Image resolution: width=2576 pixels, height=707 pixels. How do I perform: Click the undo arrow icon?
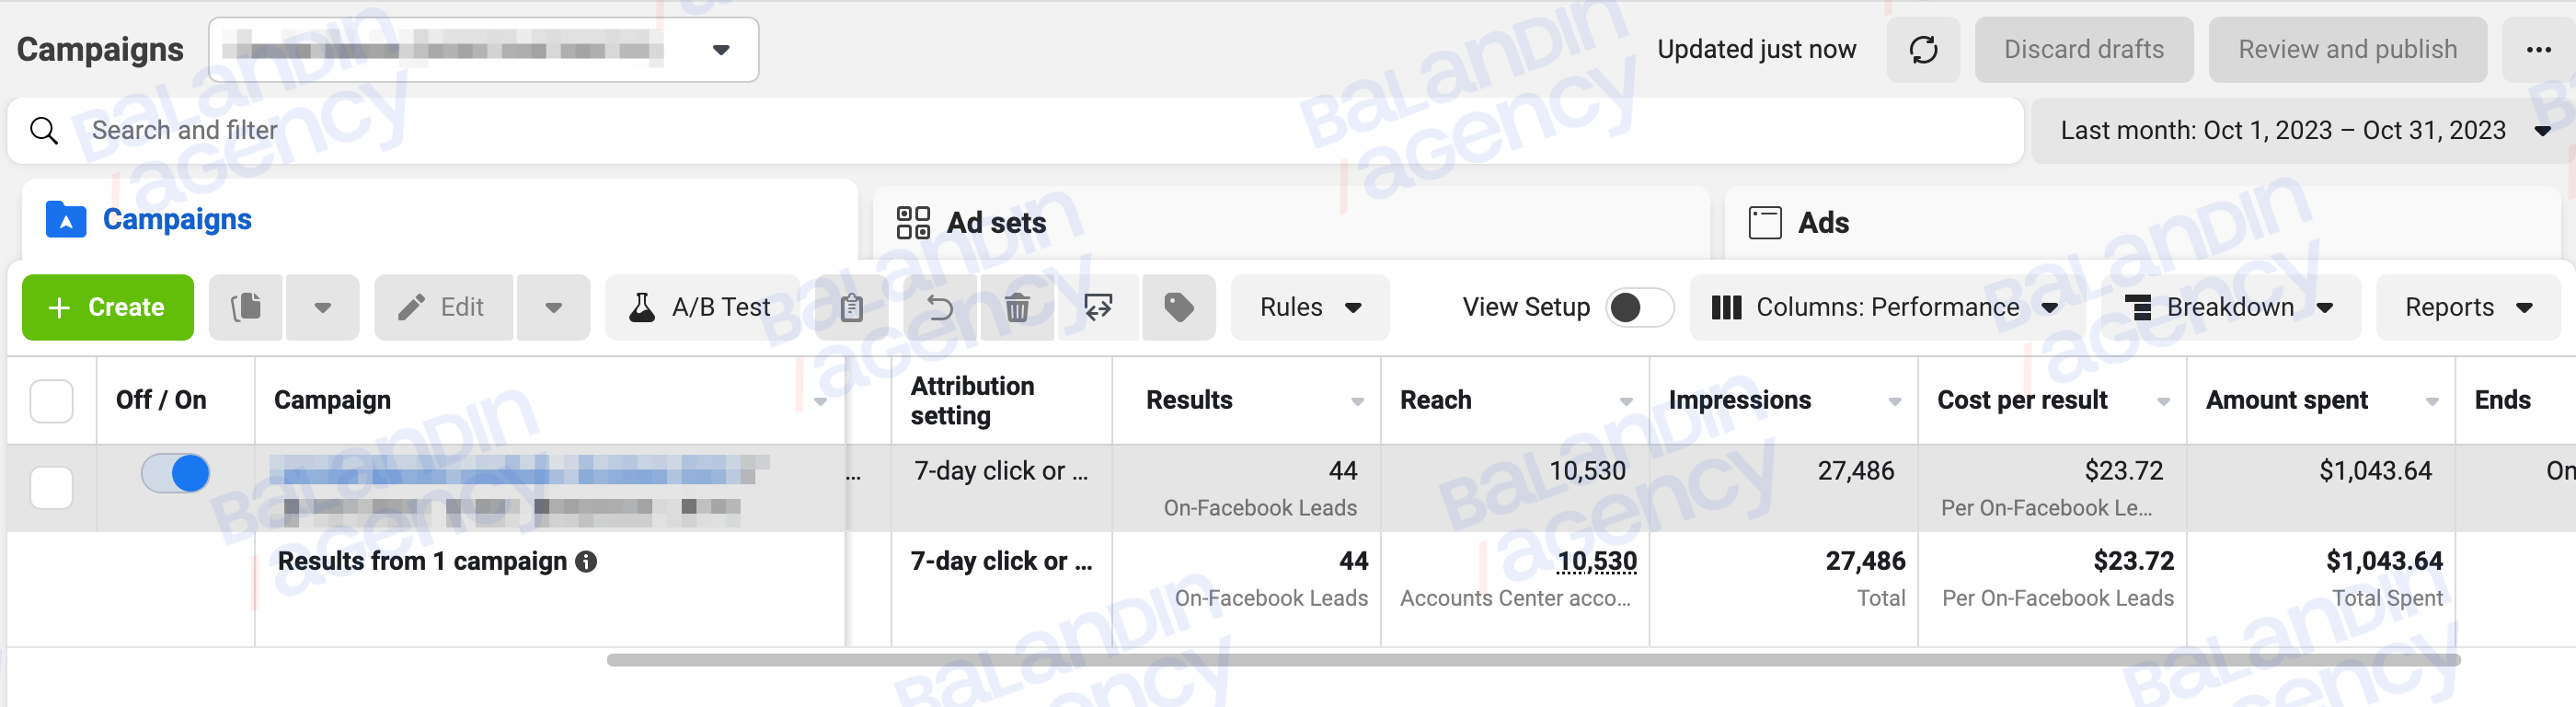940,307
